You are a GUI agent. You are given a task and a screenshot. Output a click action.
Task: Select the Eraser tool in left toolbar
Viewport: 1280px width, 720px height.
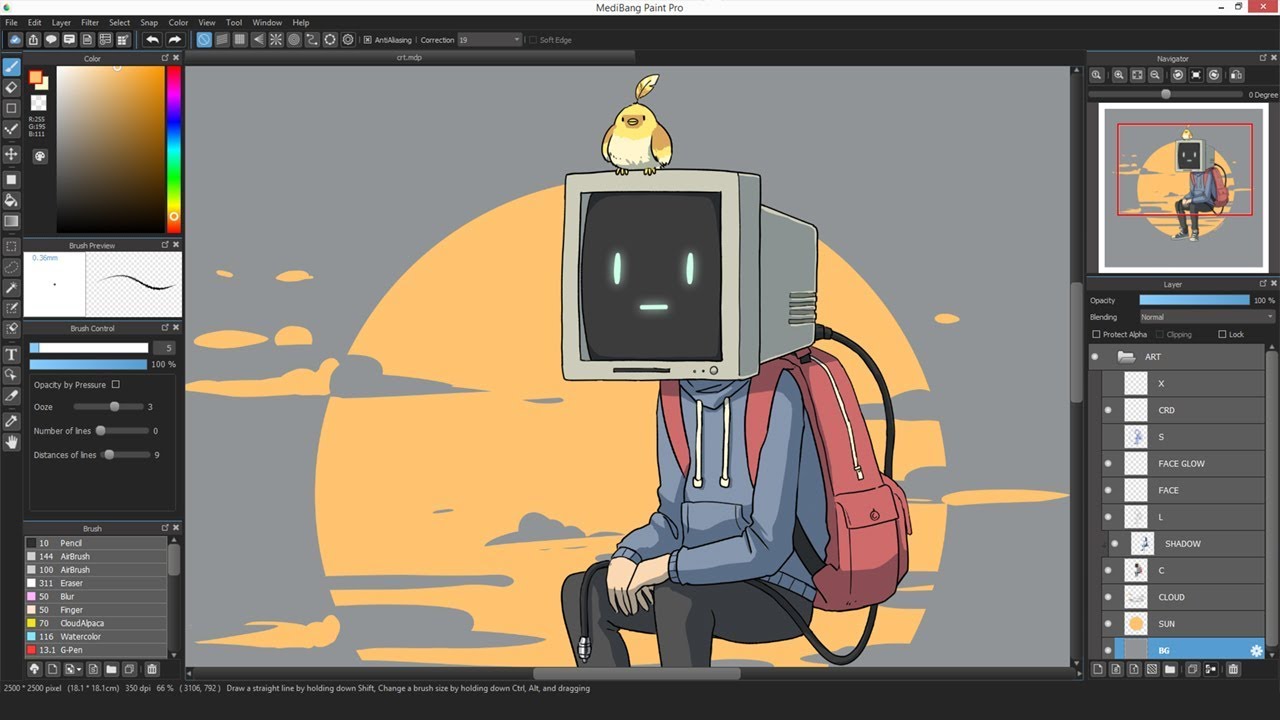(x=12, y=88)
